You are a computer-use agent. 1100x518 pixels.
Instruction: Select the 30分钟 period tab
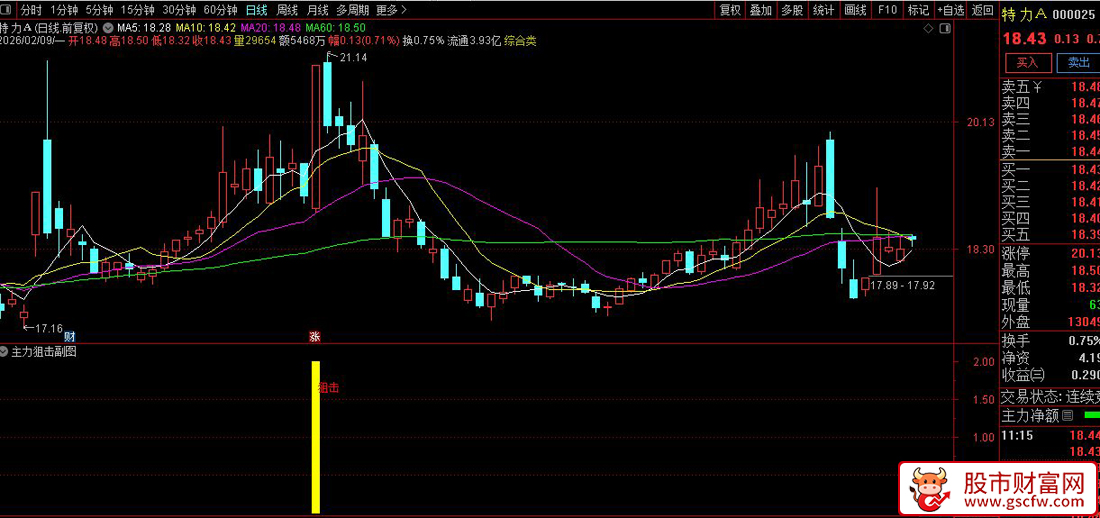point(179,10)
